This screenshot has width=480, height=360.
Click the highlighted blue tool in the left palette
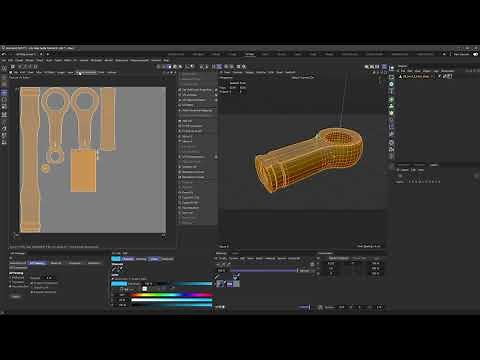[x=4, y=92]
